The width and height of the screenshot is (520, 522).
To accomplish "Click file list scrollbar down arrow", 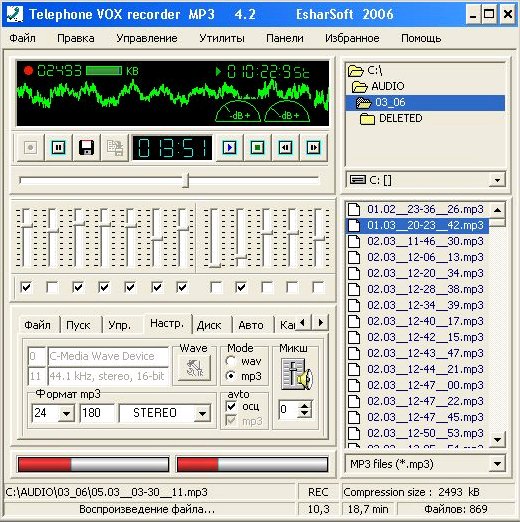I will pyautogui.click(x=497, y=440).
